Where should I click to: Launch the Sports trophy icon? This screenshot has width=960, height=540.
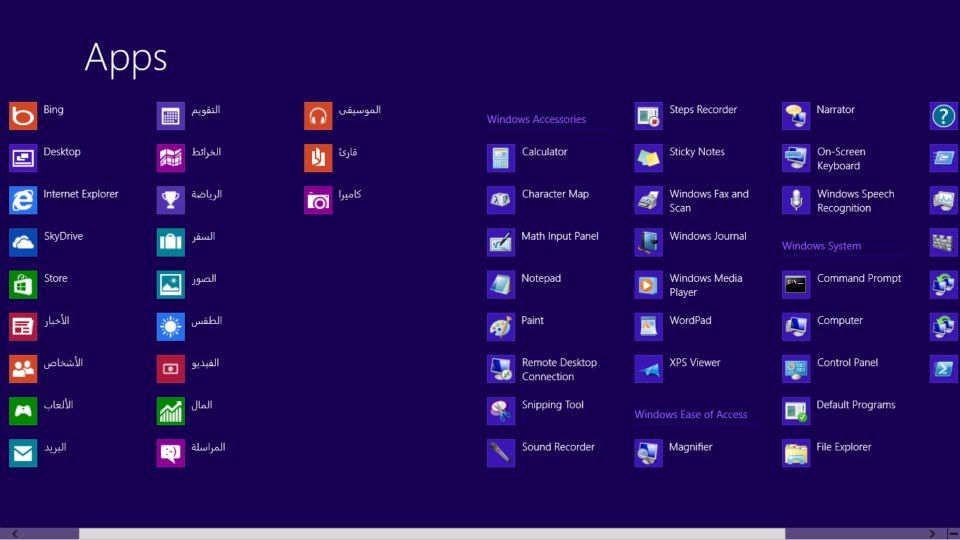click(170, 200)
